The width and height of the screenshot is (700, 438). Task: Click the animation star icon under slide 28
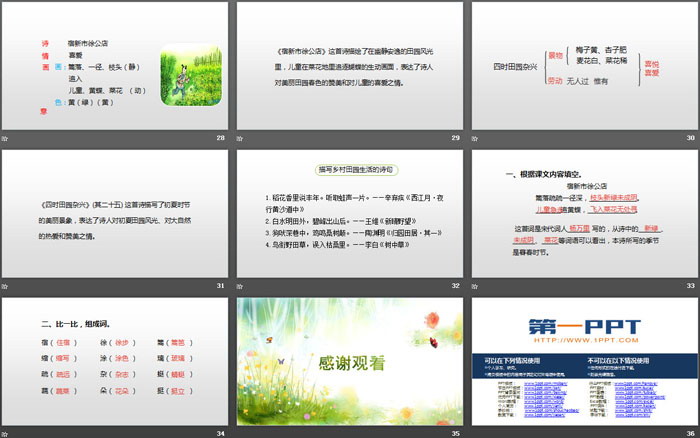[x=5, y=137]
